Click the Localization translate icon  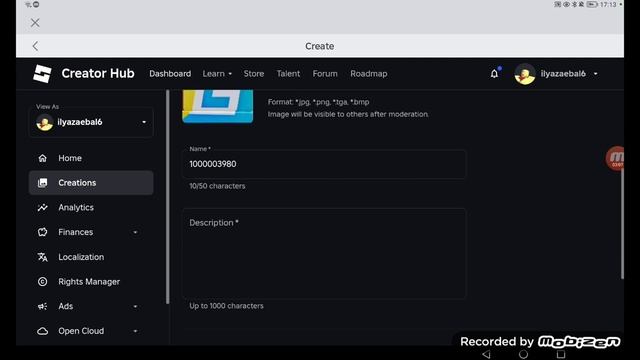point(42,257)
